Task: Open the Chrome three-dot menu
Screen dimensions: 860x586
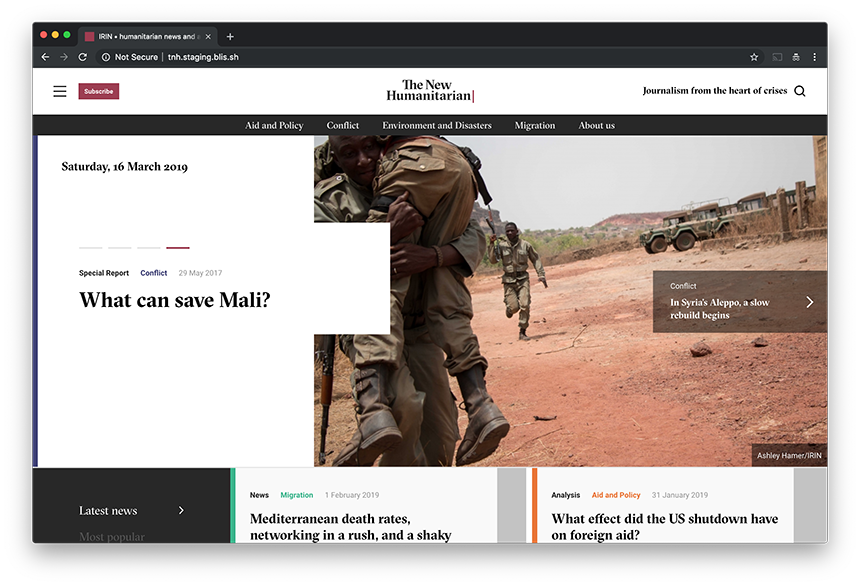Action: click(814, 57)
